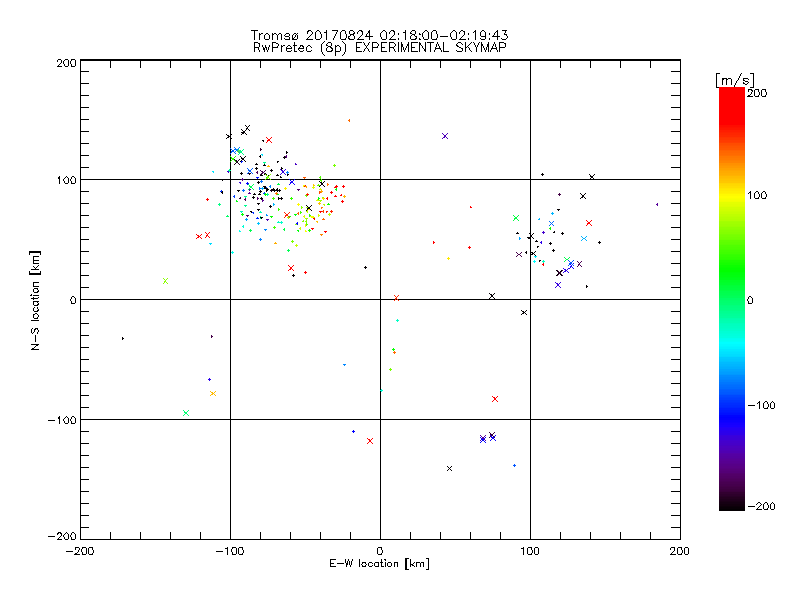
Task: Click the E-W axis tick label '200'
Action: (680, 551)
